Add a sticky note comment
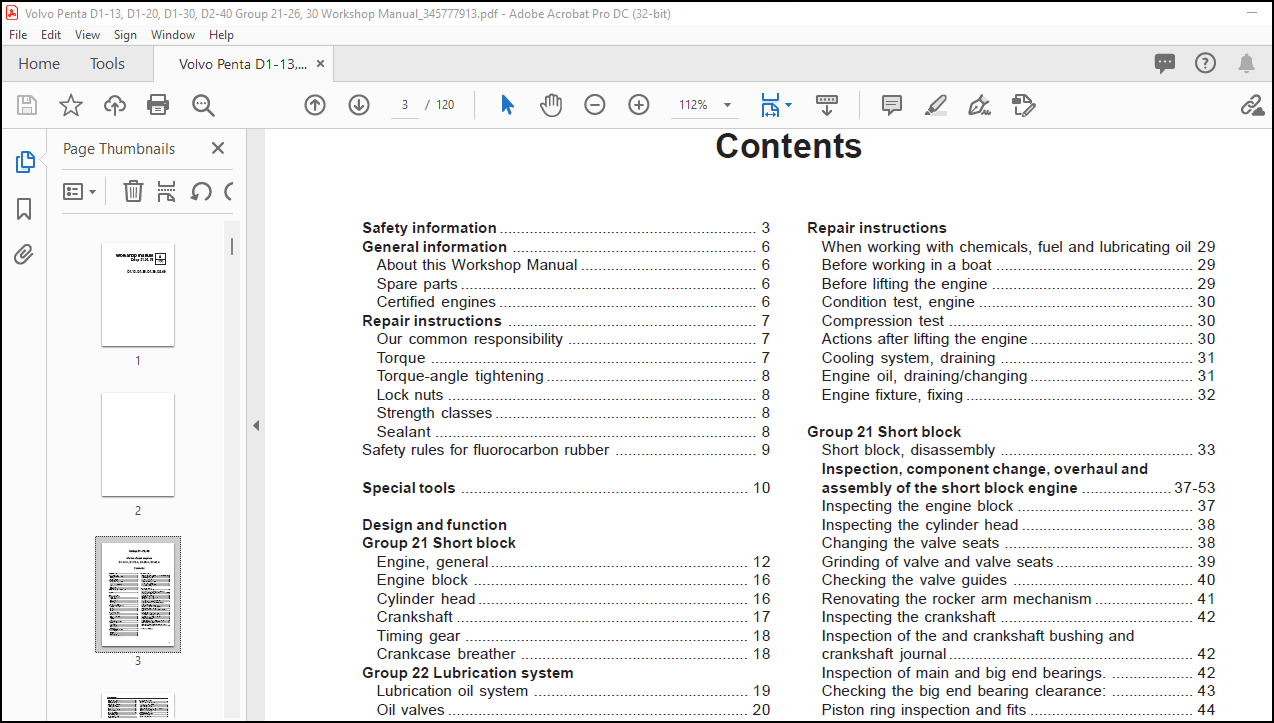 pos(892,105)
